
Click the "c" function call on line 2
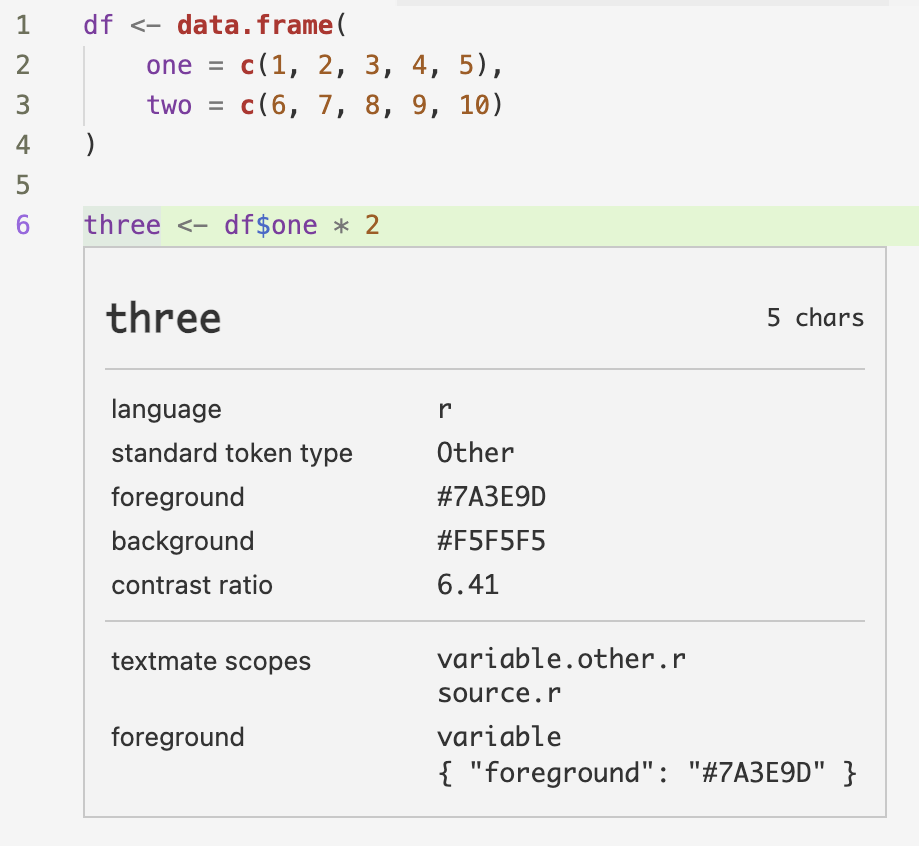(x=247, y=65)
